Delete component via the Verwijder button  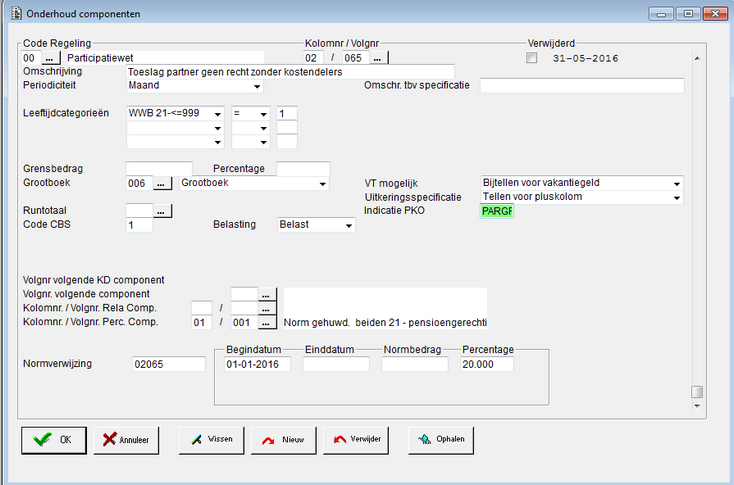pyautogui.click(x=356, y=440)
